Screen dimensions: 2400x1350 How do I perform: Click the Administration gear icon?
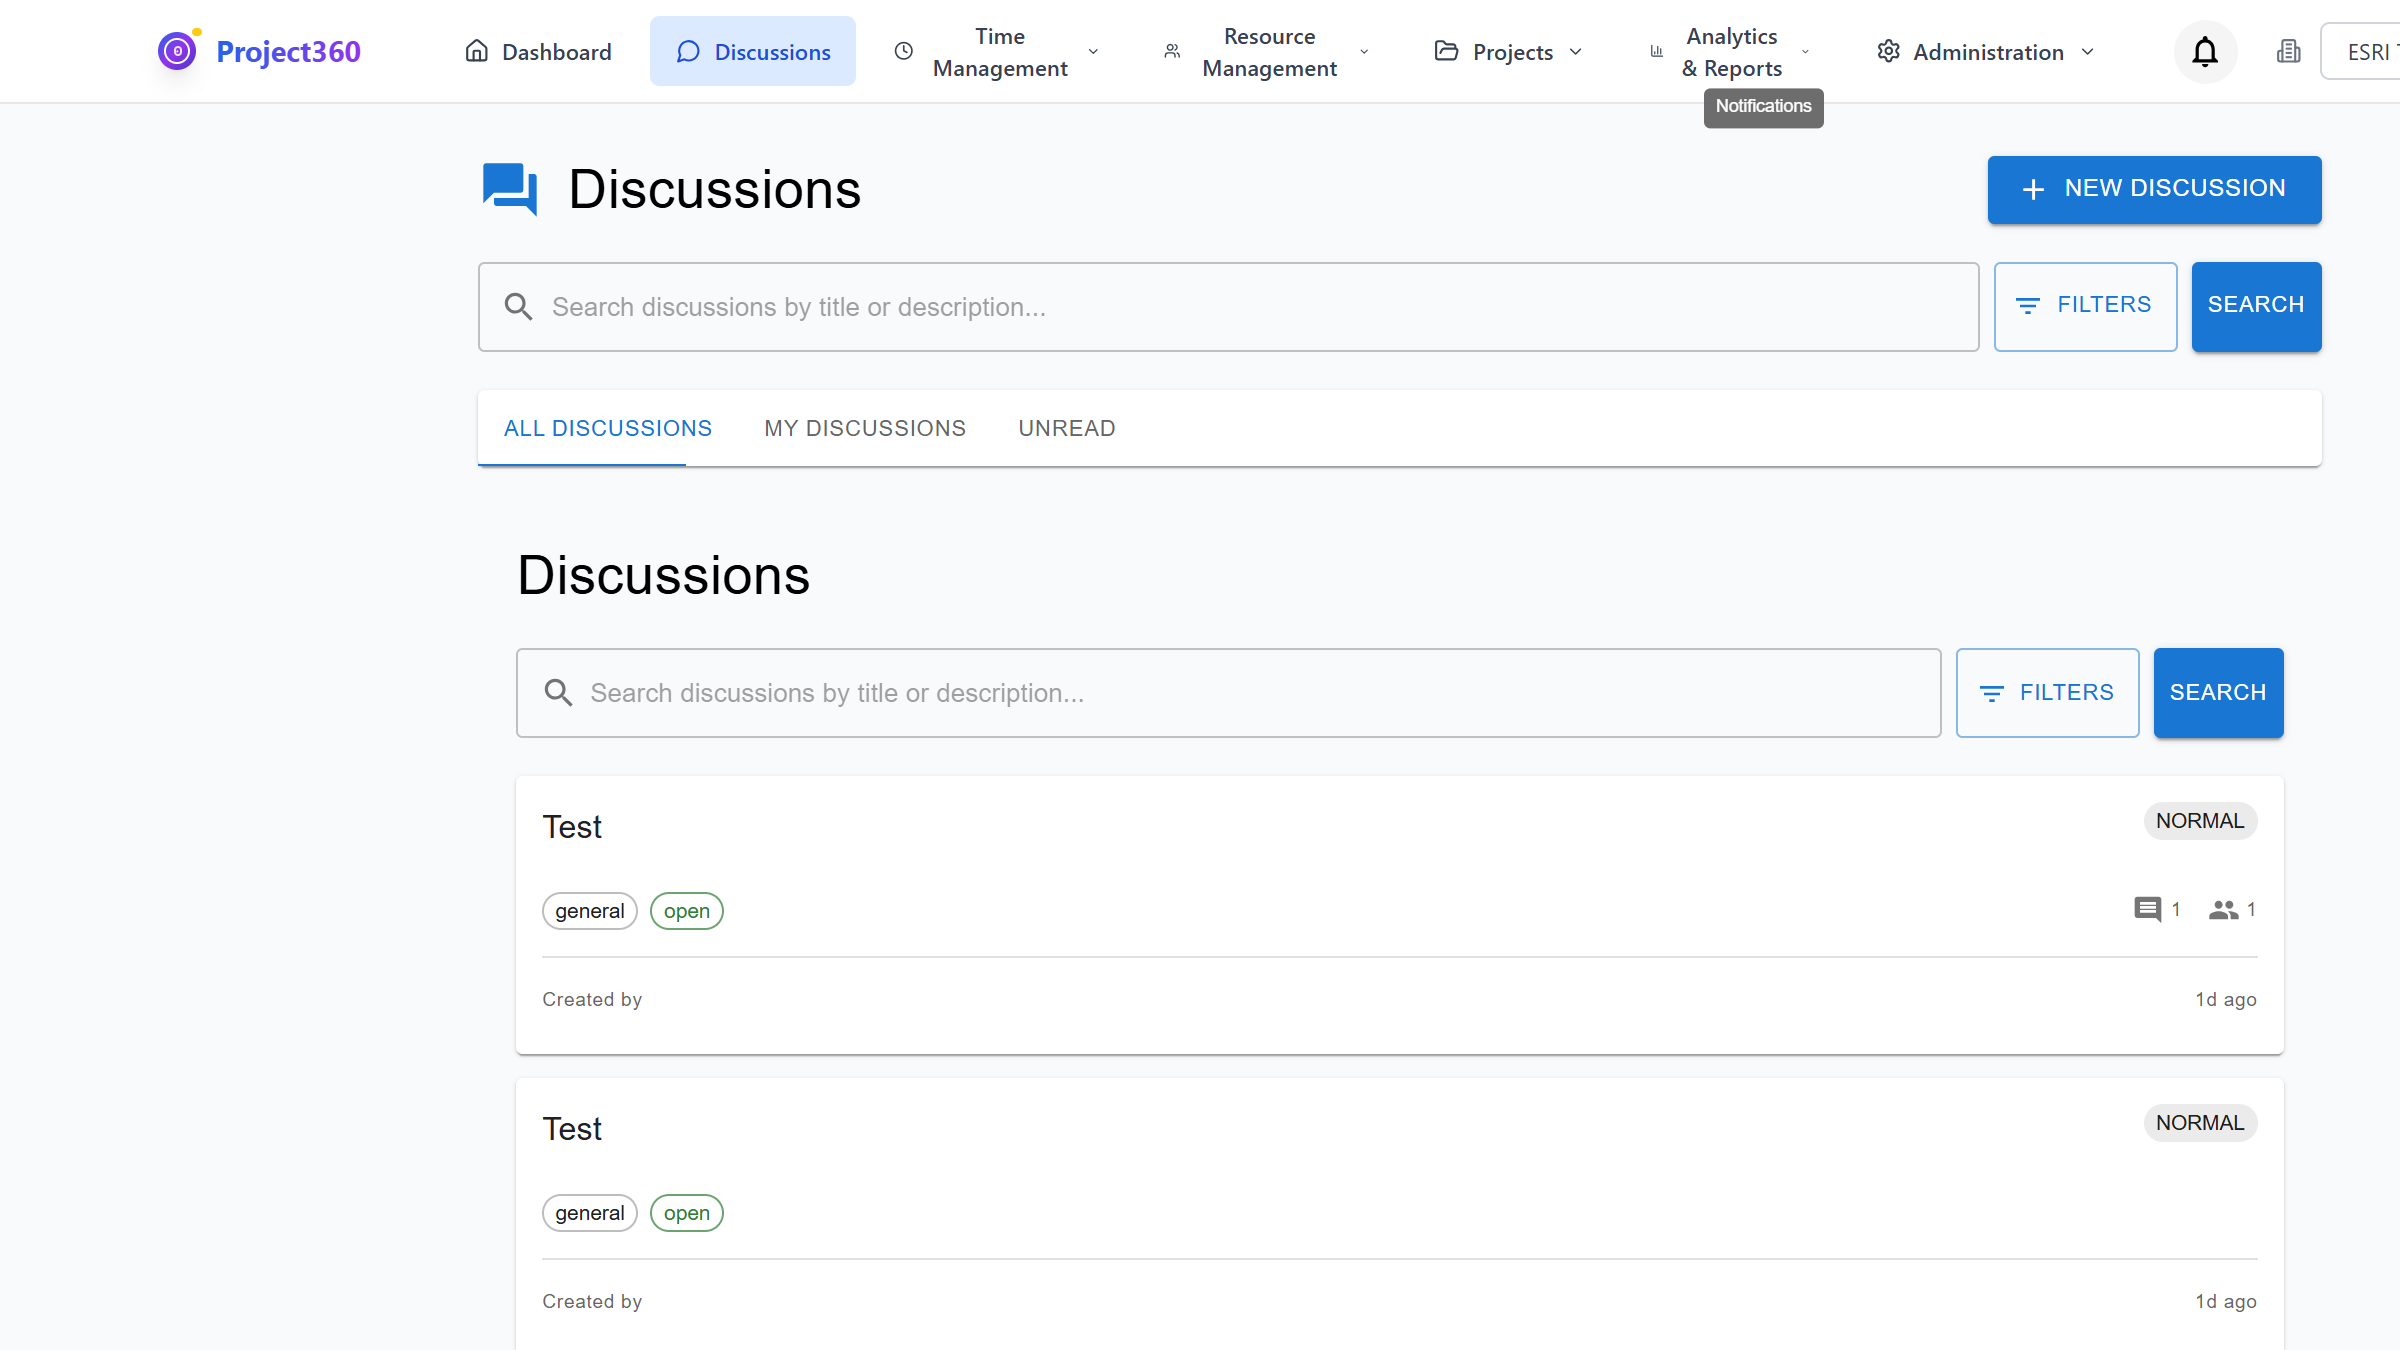pyautogui.click(x=1889, y=51)
